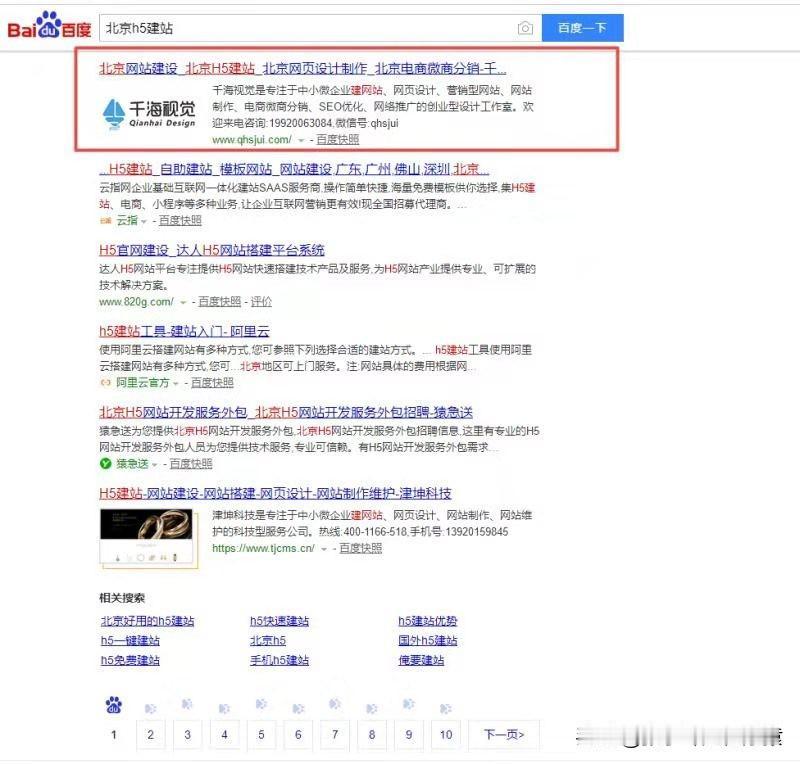Go to results page 6

click(x=298, y=735)
